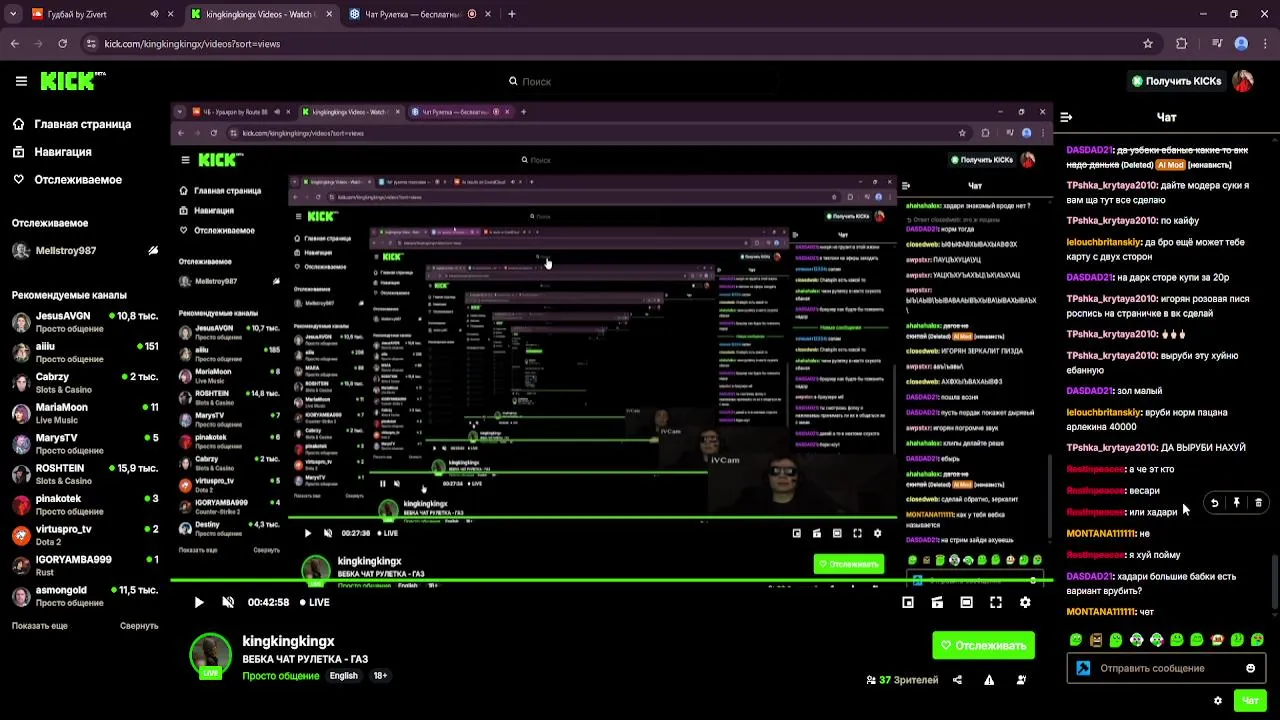Viewport: 1280px width, 720px height.
Task: Open emoji picker in chat input
Action: coord(1250,668)
